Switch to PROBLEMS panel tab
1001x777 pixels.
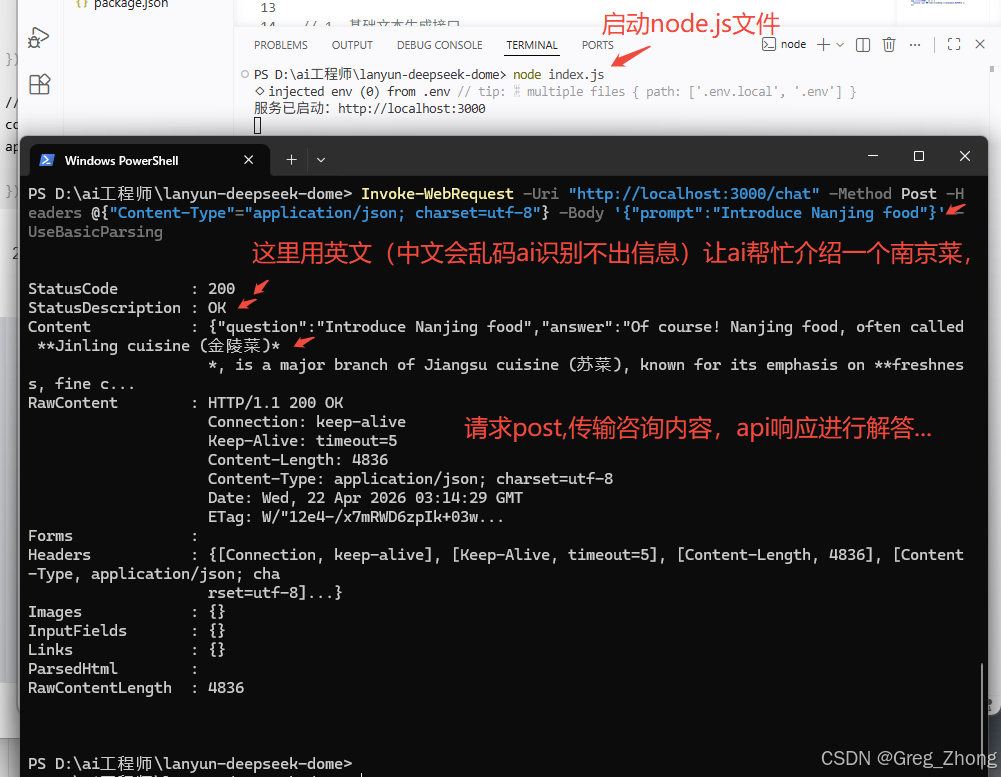280,45
